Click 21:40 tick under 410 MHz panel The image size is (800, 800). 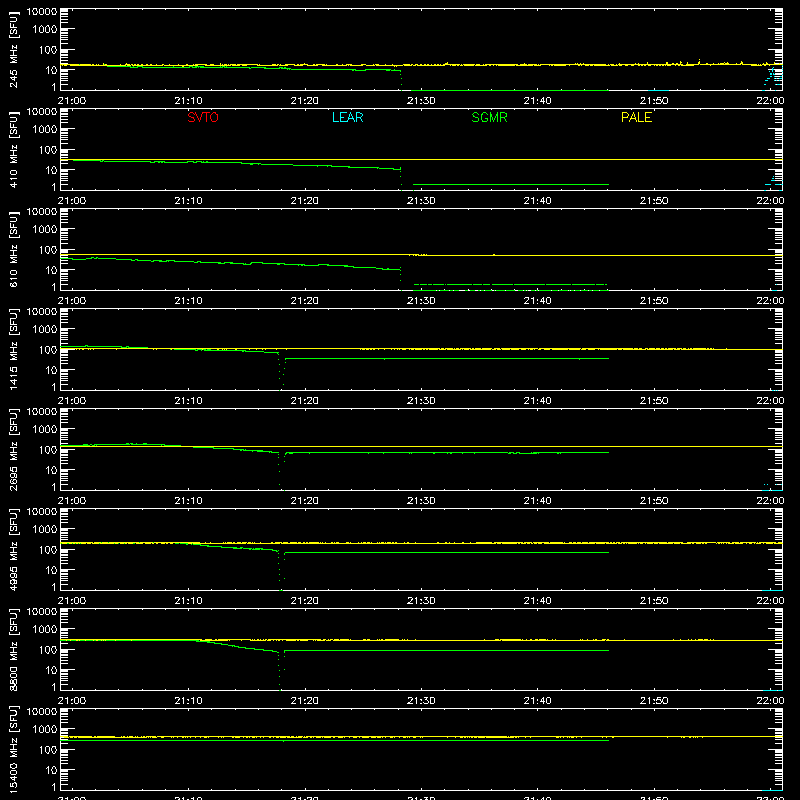(x=537, y=201)
